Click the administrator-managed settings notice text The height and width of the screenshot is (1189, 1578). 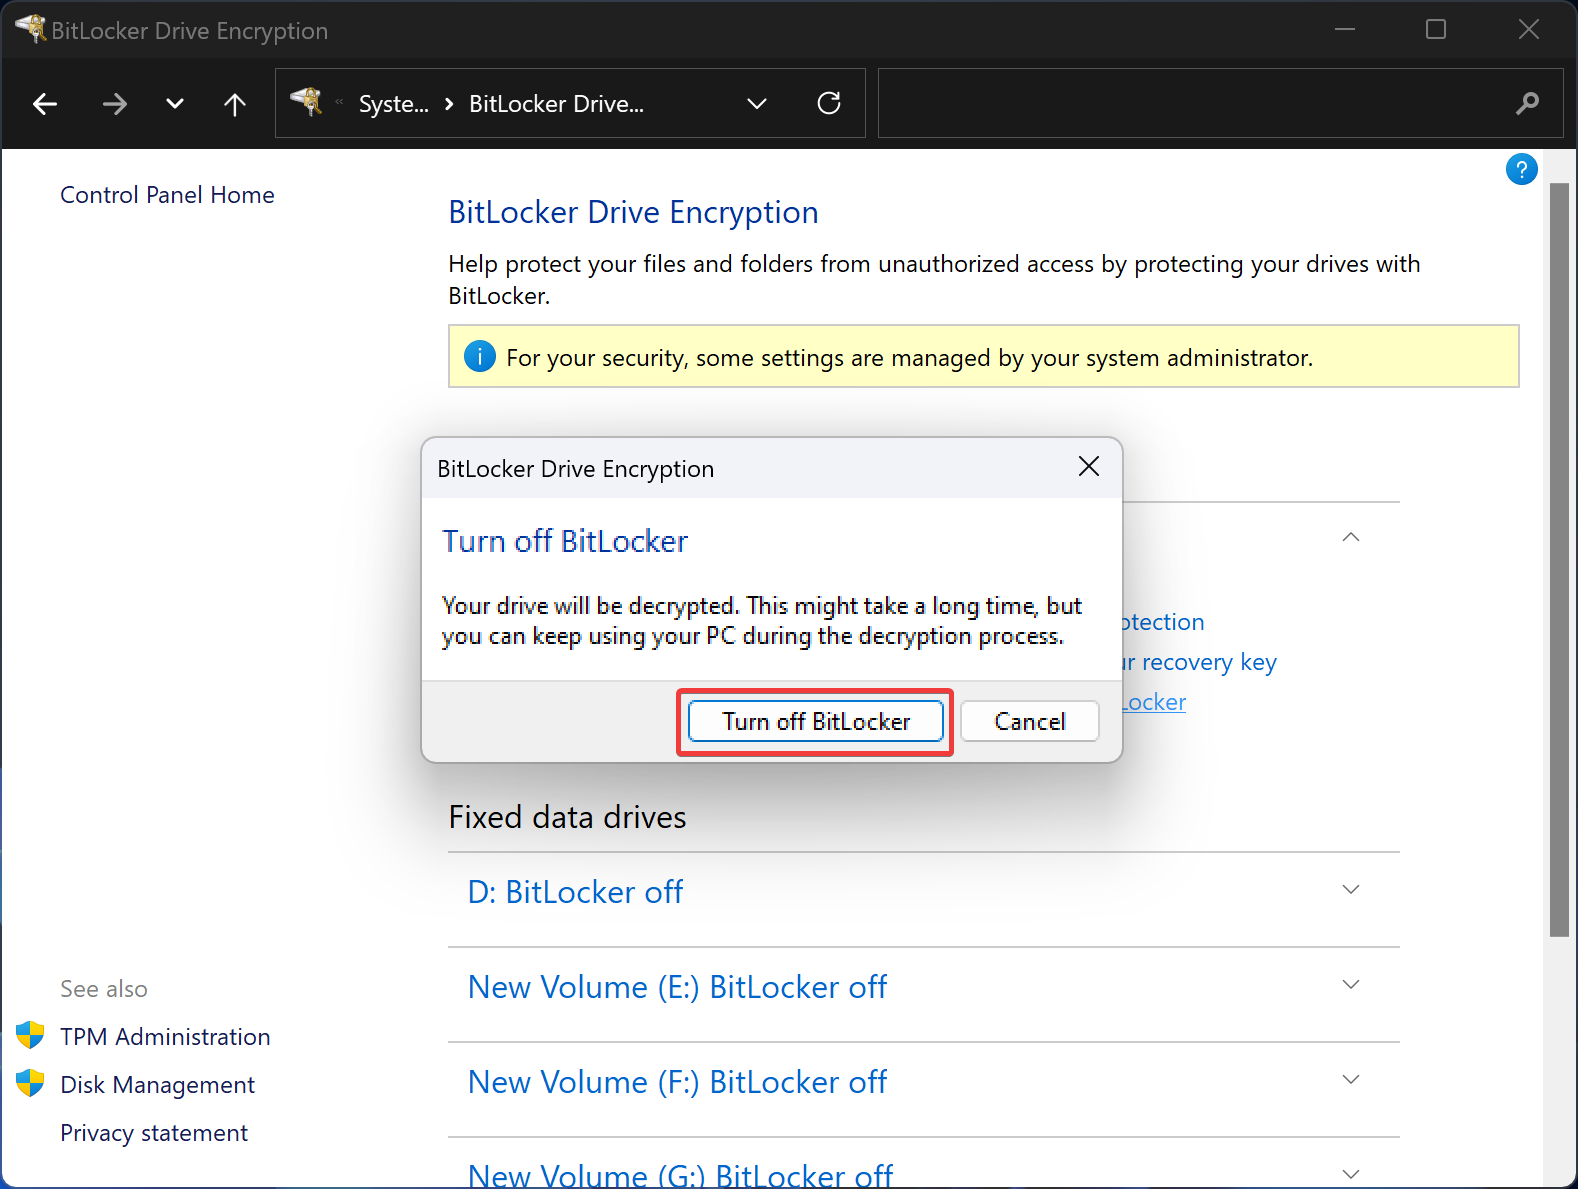click(910, 358)
